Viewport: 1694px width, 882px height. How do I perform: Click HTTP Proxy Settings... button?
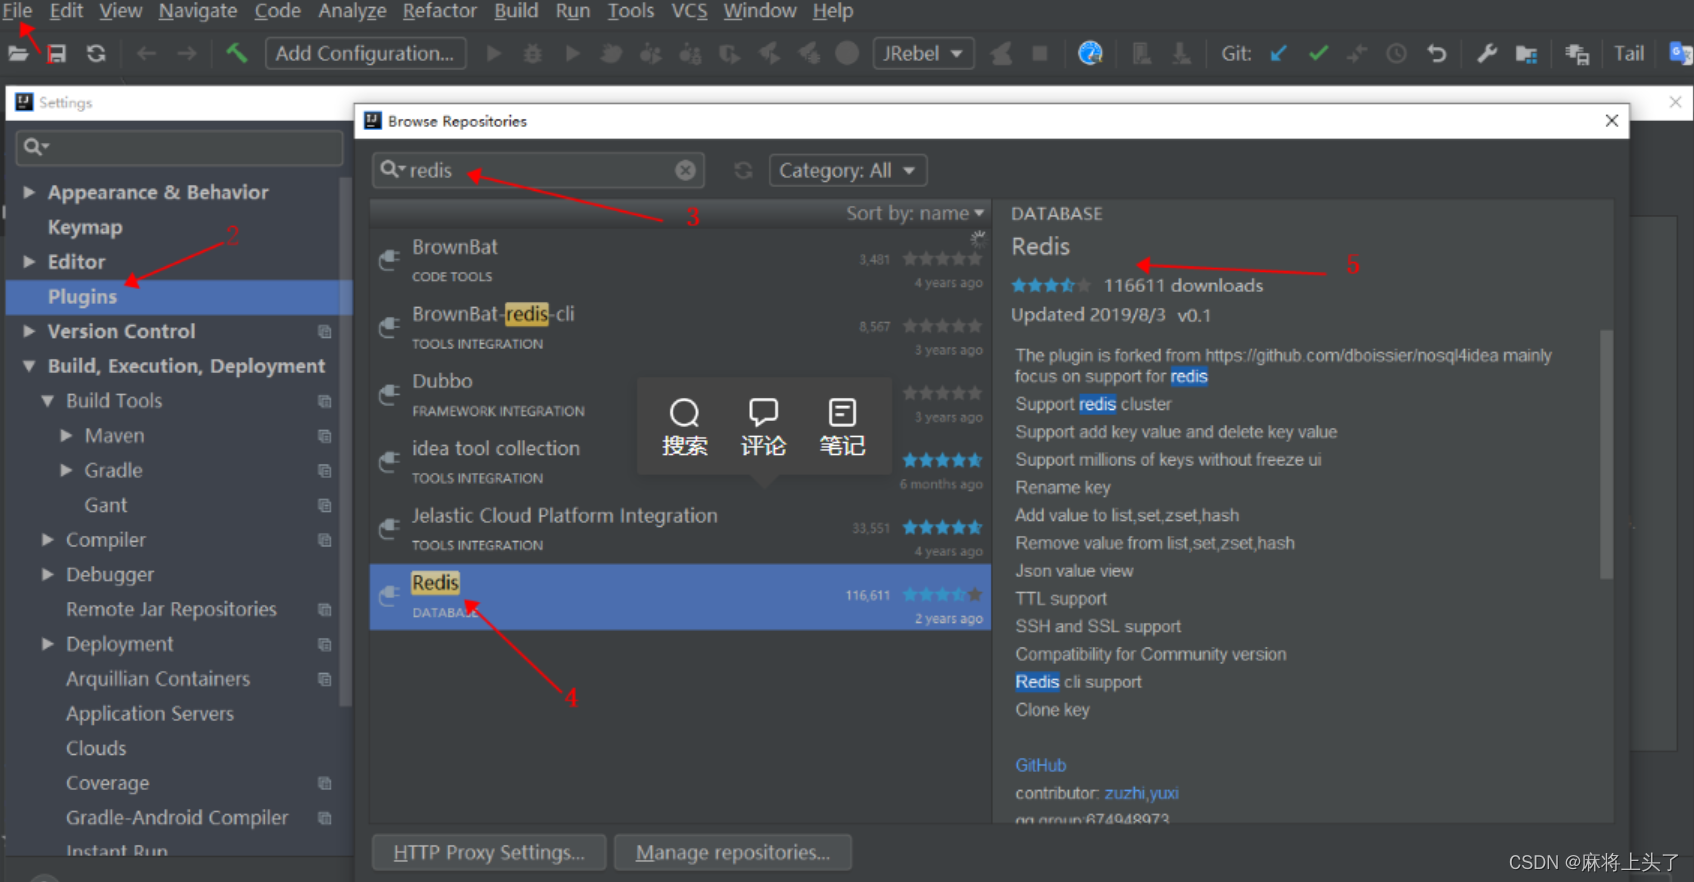[x=489, y=852]
